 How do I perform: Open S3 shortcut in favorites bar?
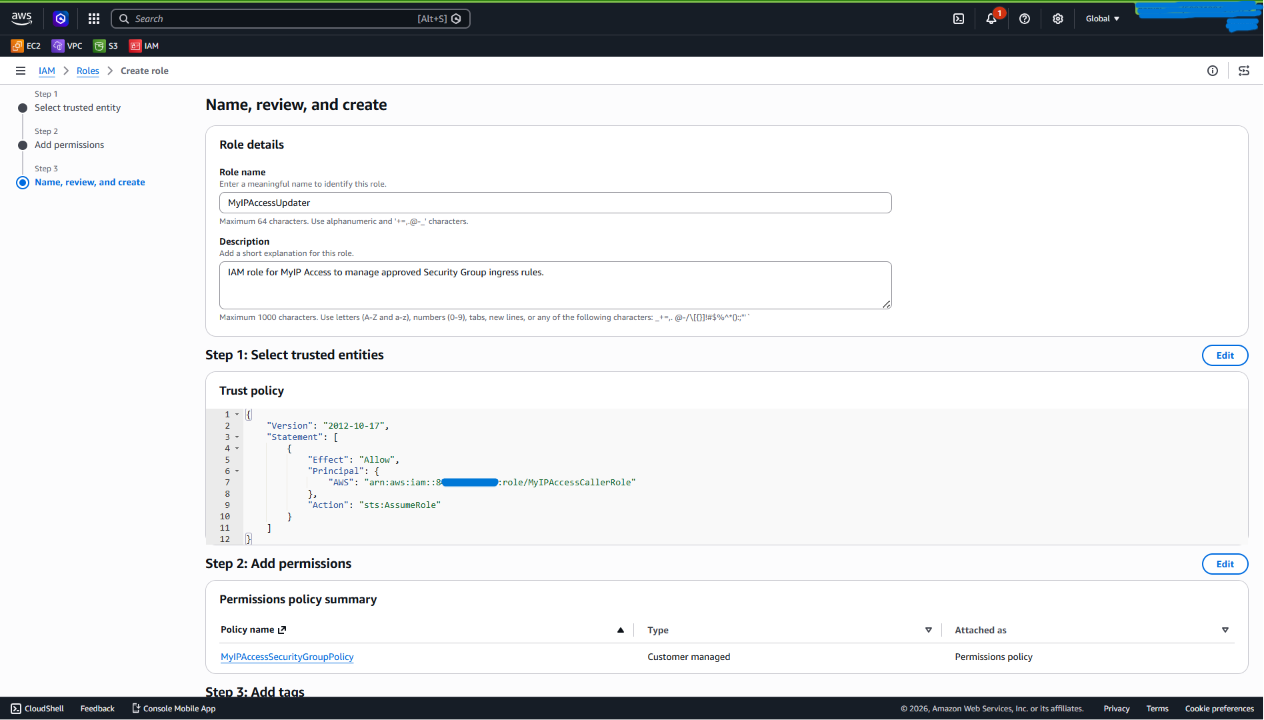click(105, 45)
